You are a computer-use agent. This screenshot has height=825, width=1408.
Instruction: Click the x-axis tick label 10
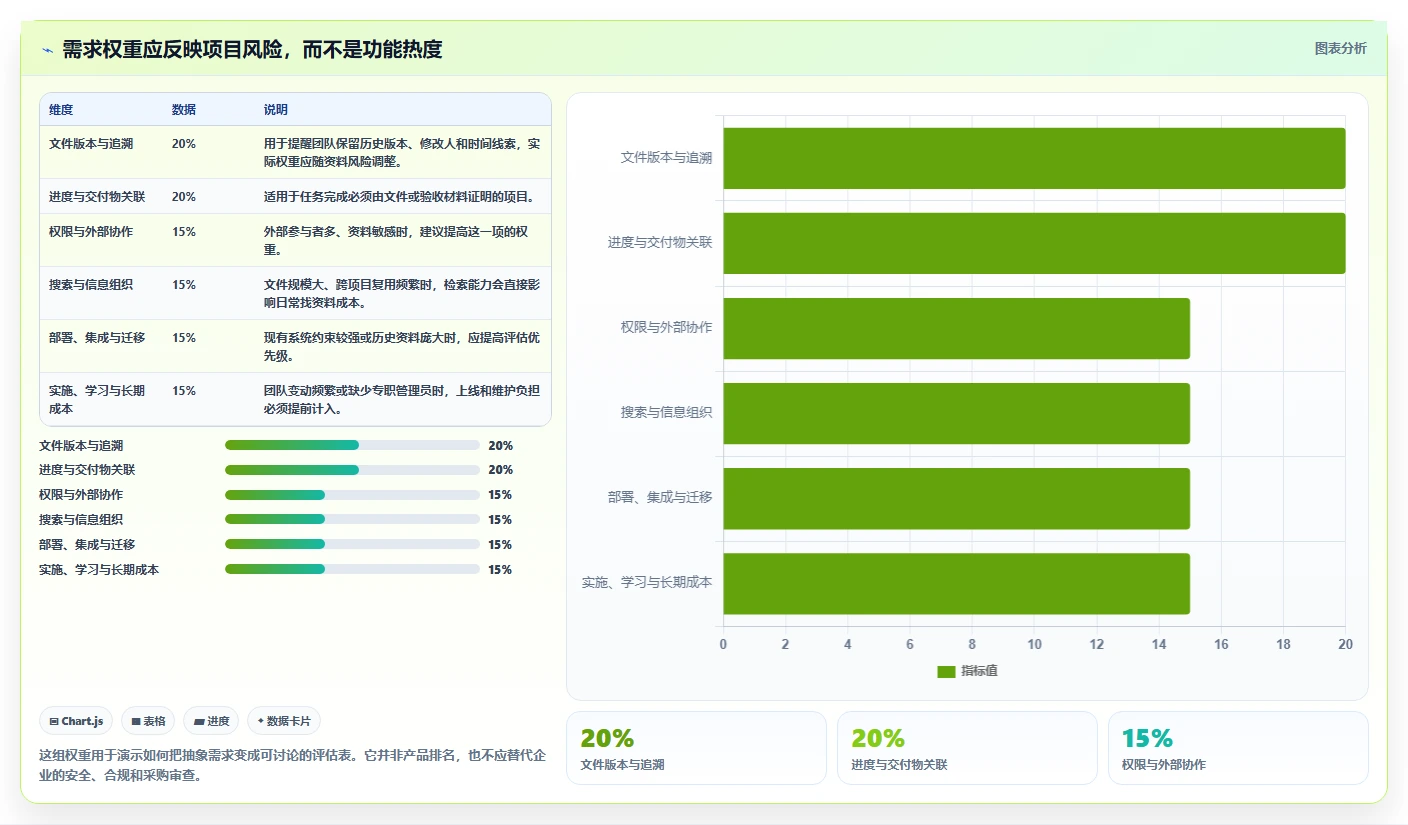(x=1034, y=644)
